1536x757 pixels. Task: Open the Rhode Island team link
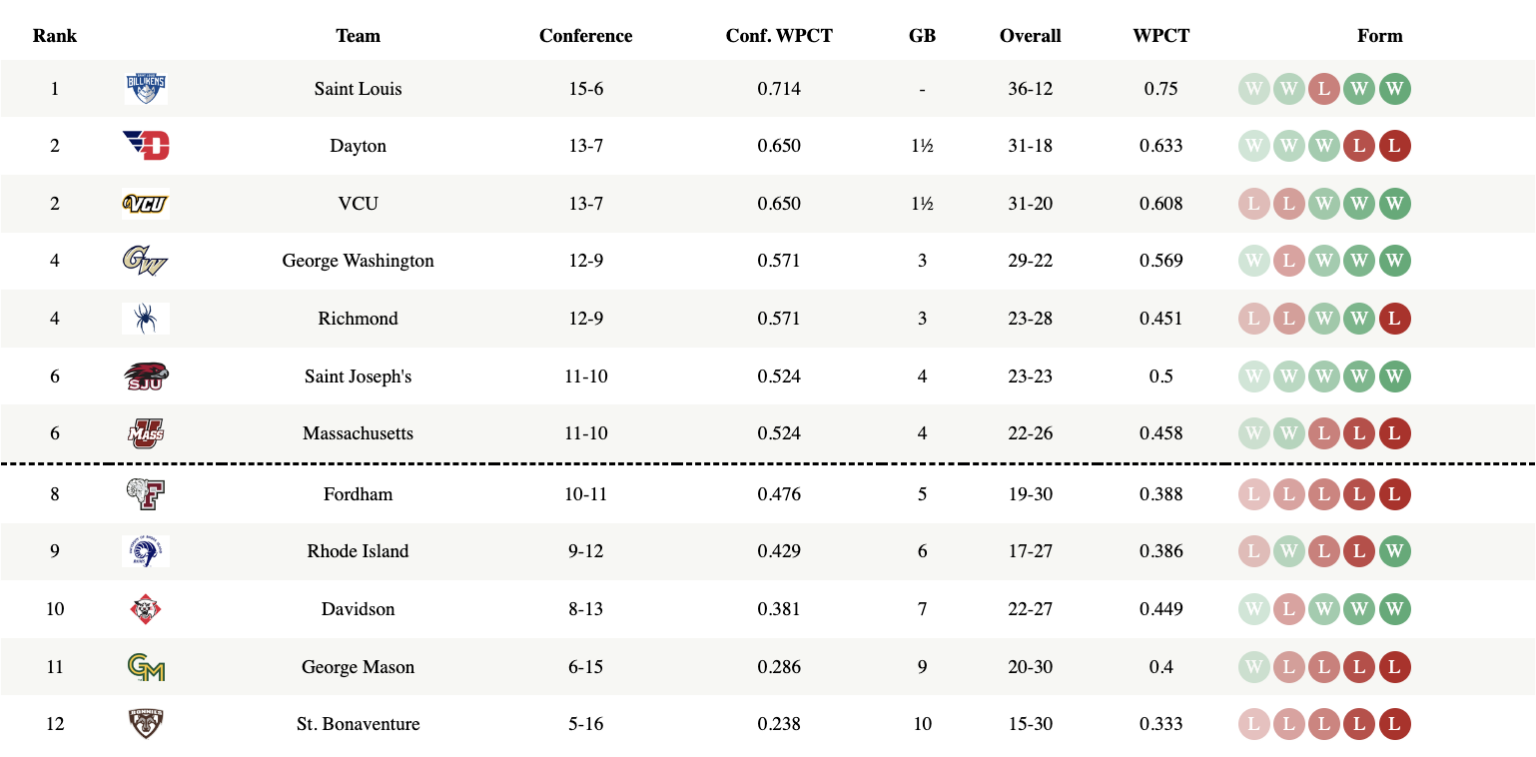(x=358, y=551)
